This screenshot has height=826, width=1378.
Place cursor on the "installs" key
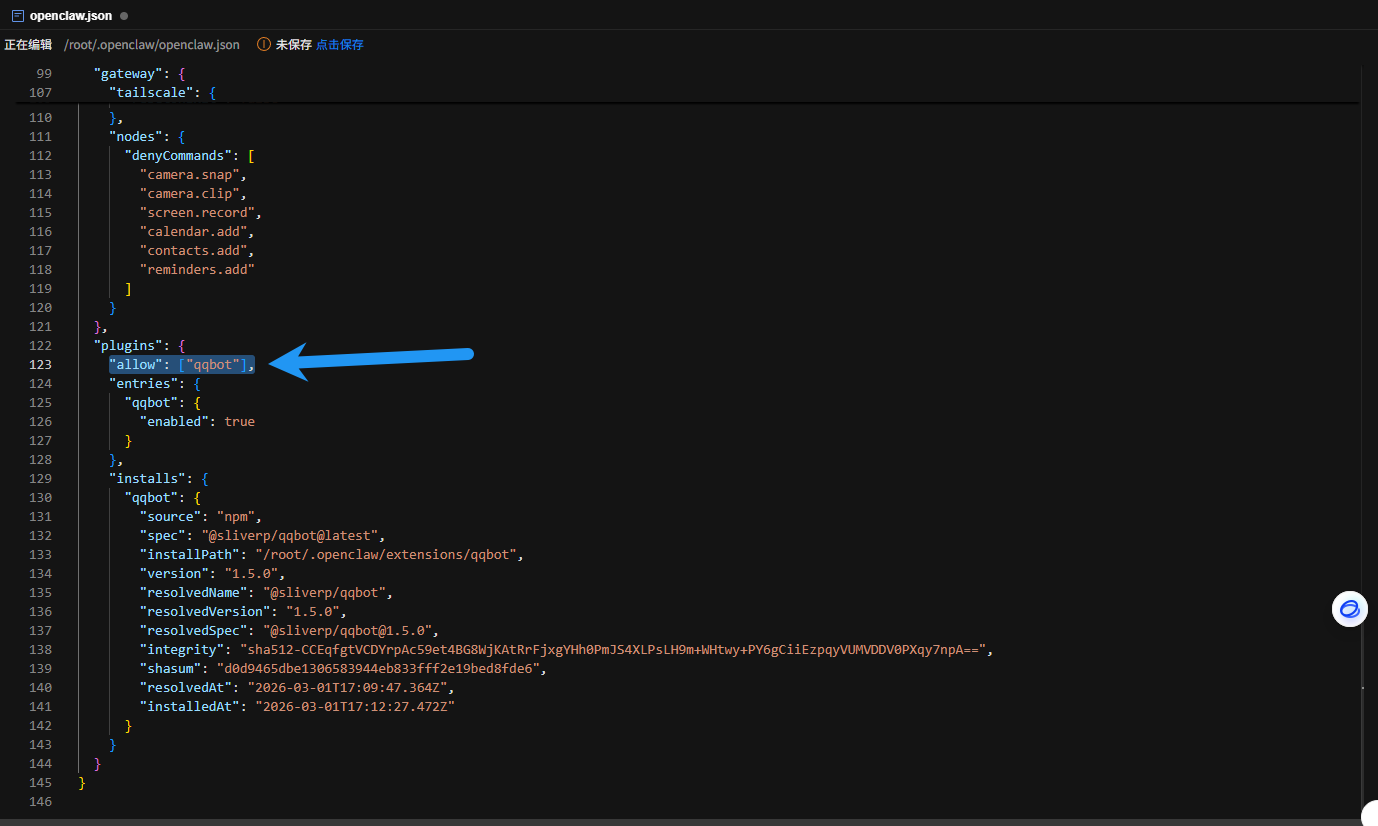[x=147, y=479]
